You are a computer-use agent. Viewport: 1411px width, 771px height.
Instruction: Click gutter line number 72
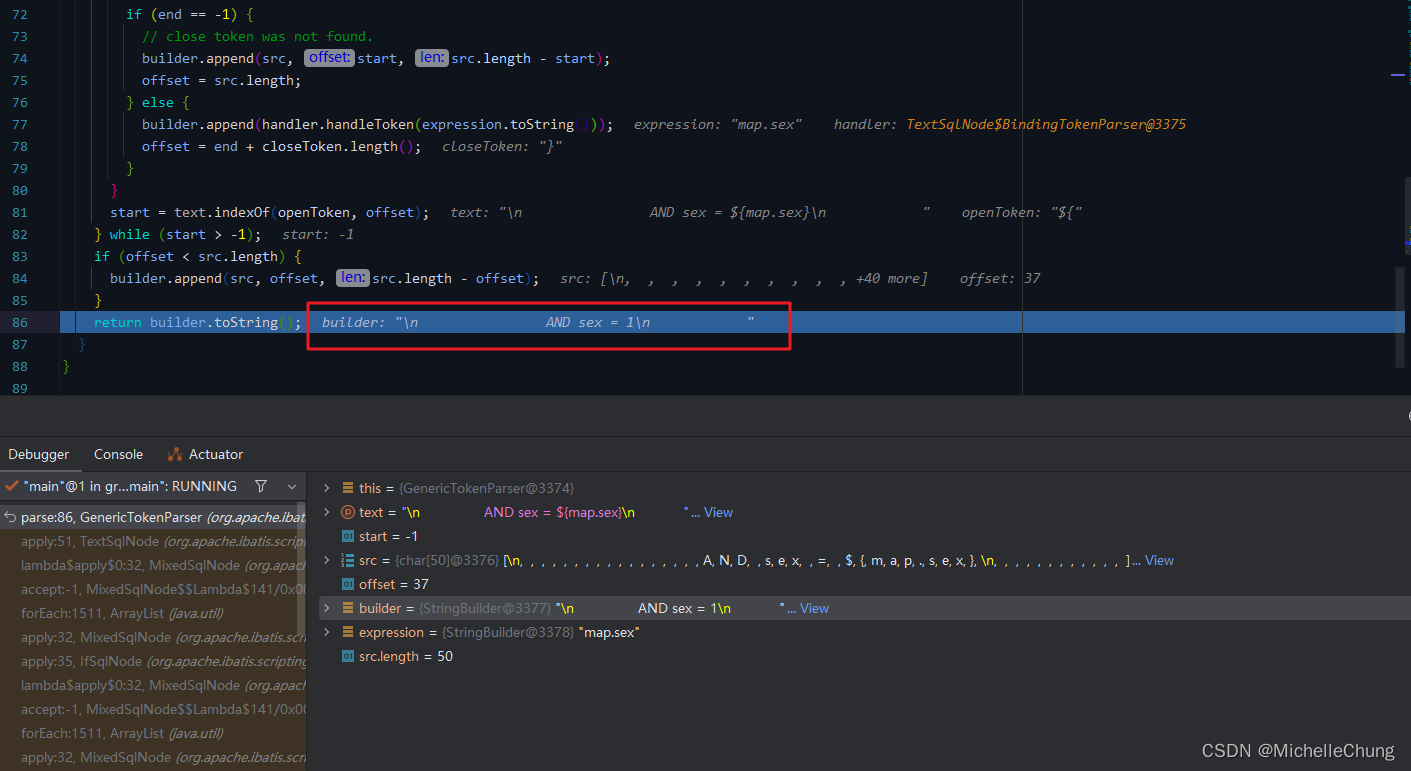pos(20,14)
